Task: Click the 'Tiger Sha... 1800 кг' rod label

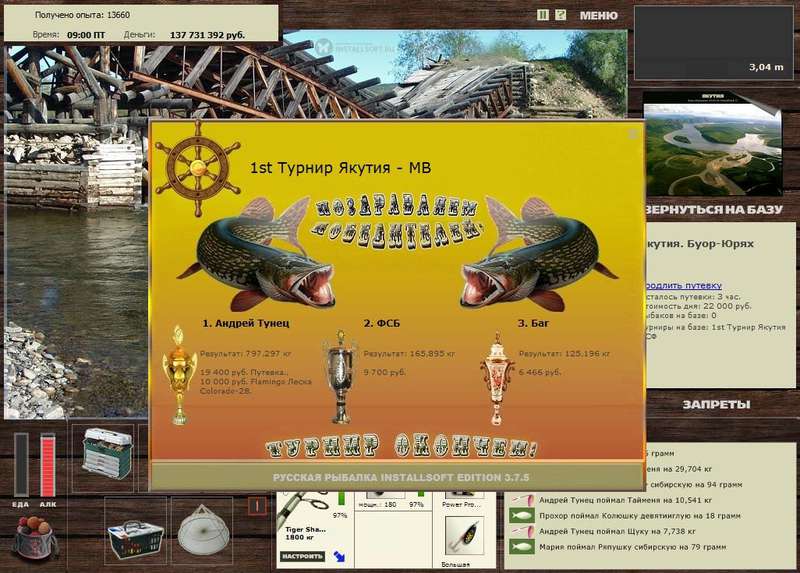Action: click(305, 534)
